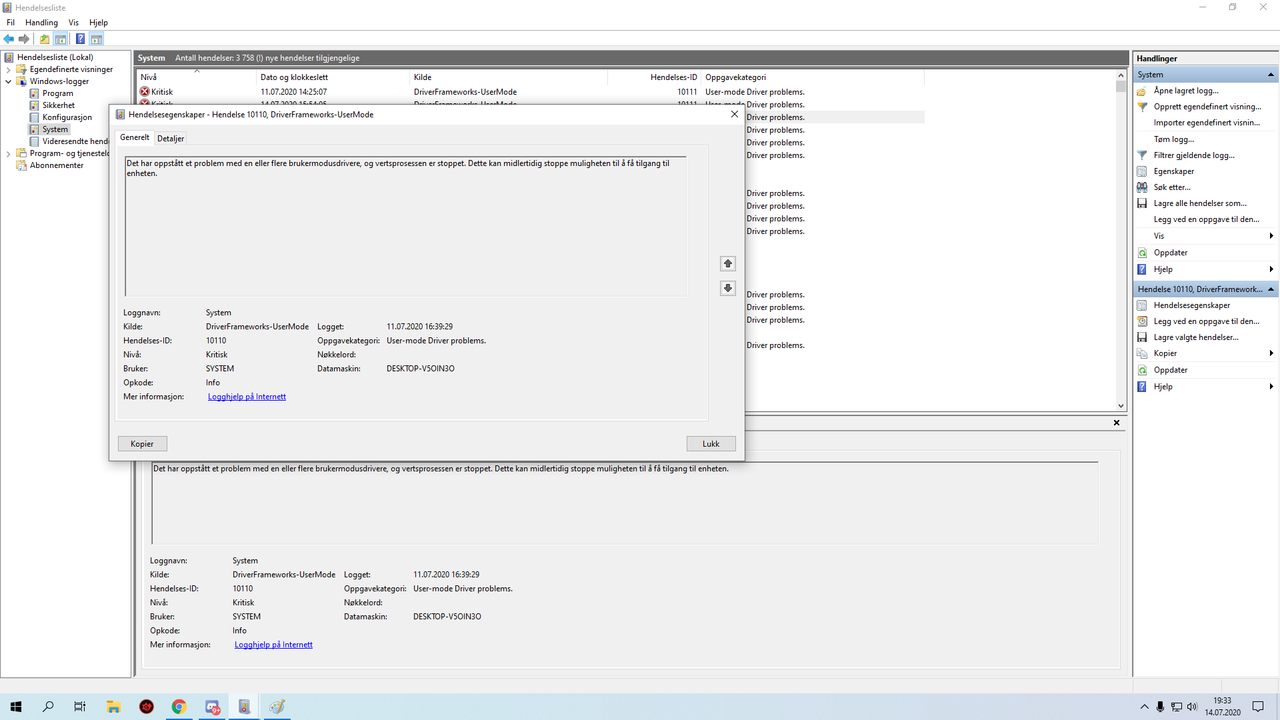Screen dimensions: 1280x720
Task: Open the Fil menu
Action: click(11, 22)
